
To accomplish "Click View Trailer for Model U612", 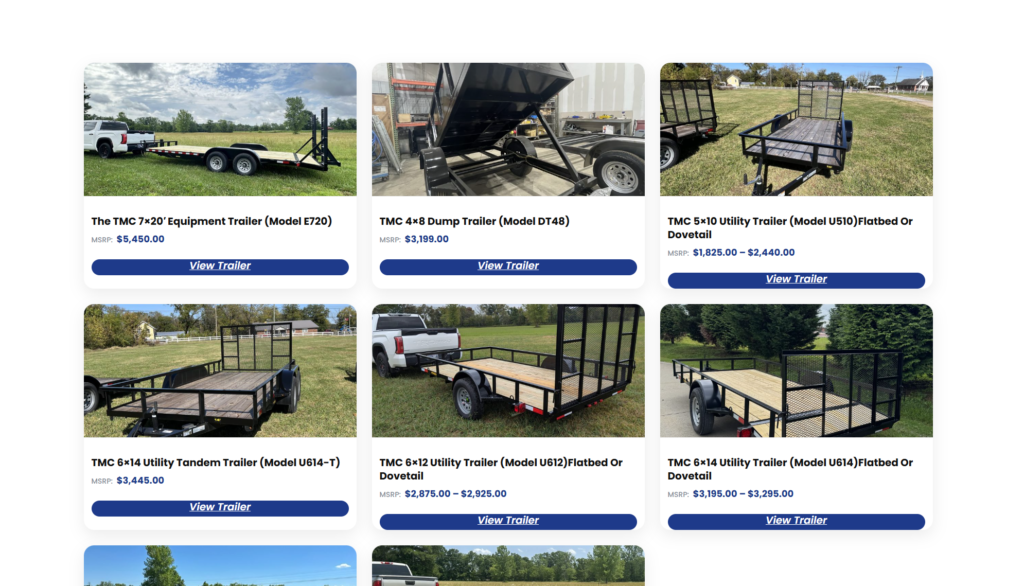I will [x=508, y=521].
